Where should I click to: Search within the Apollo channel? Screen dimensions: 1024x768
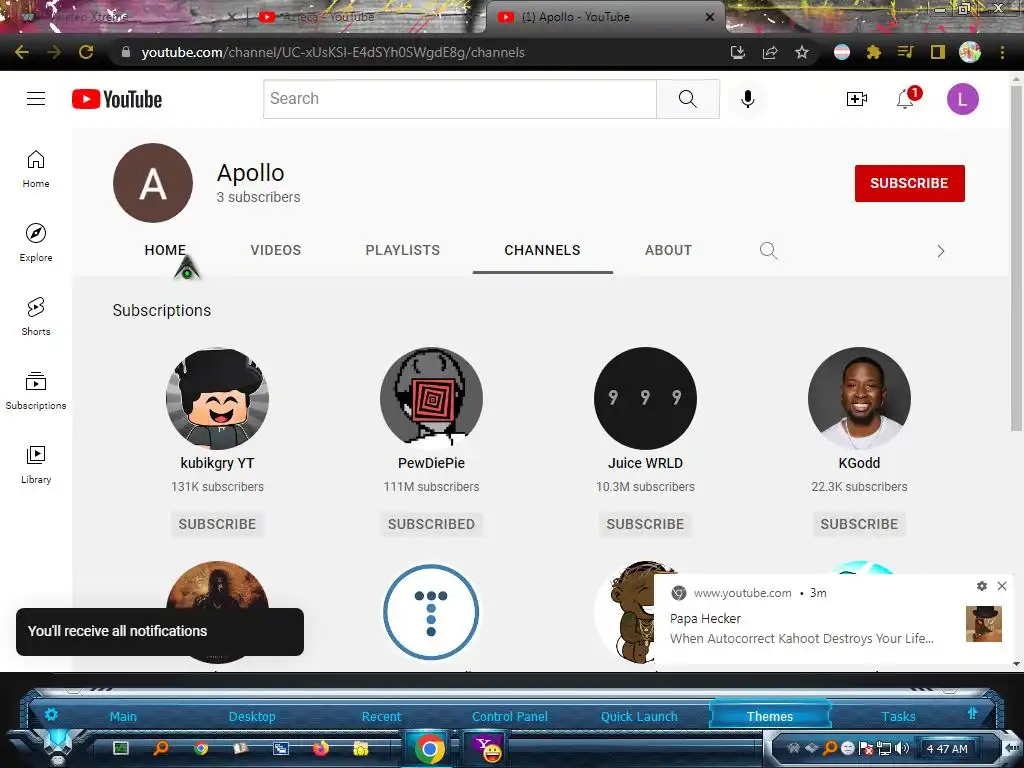[x=768, y=250]
